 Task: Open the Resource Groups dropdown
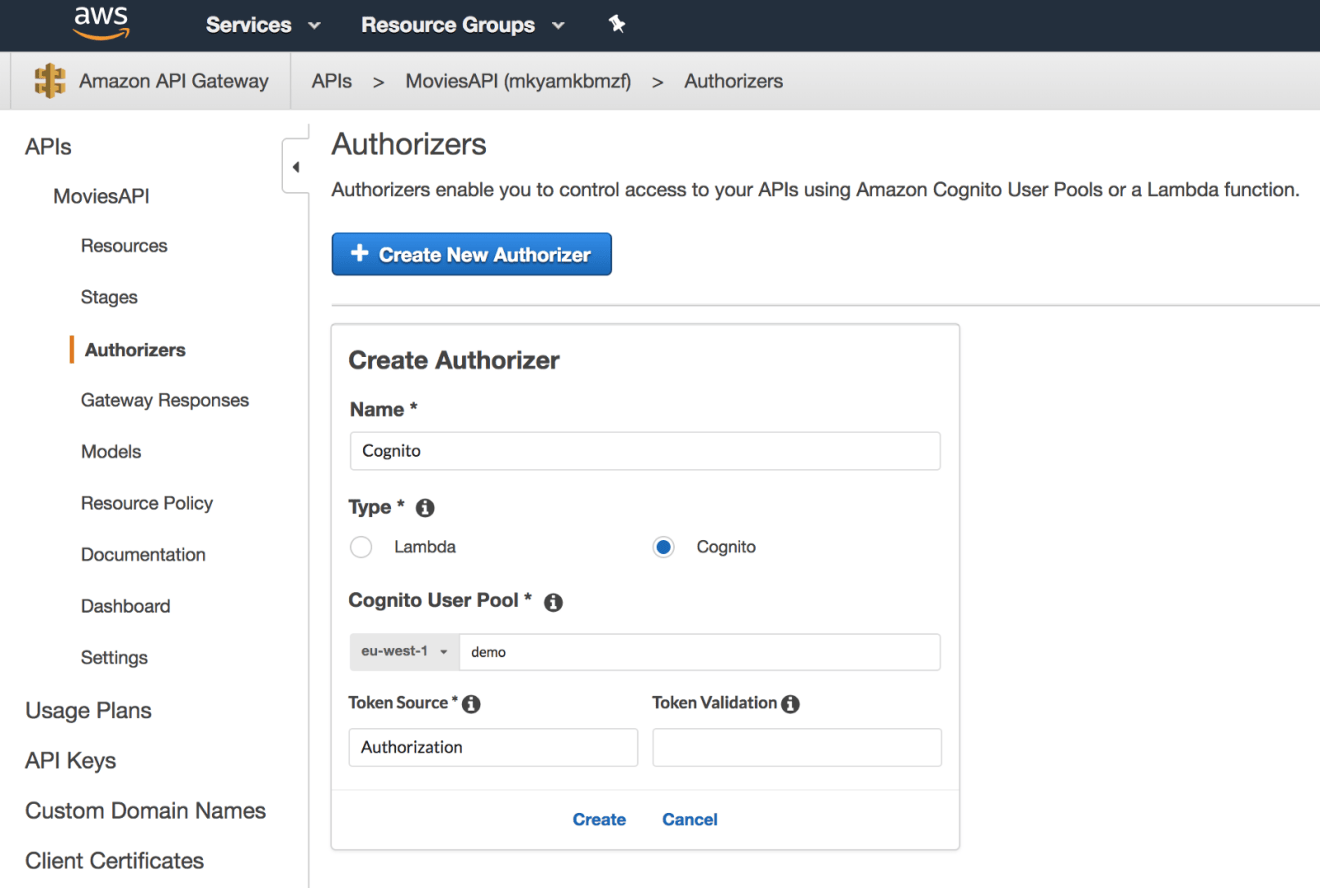pyautogui.click(x=462, y=25)
